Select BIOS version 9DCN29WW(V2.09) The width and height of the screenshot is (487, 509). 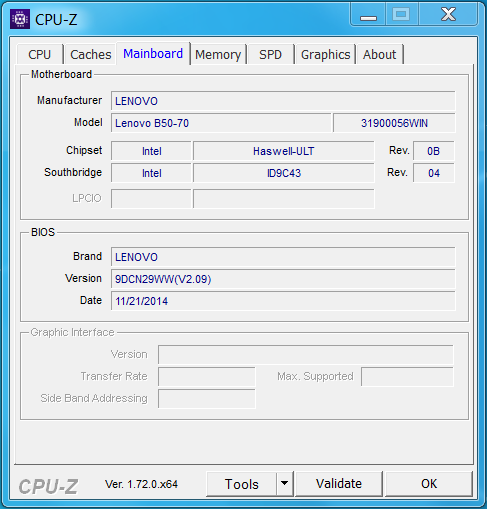(x=283, y=279)
